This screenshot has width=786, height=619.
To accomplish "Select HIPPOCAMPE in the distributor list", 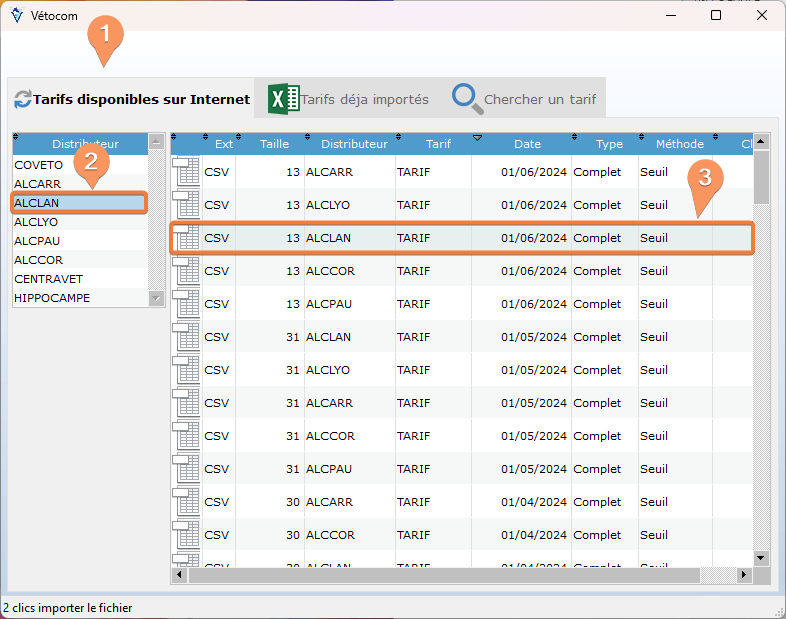I will 80,298.
